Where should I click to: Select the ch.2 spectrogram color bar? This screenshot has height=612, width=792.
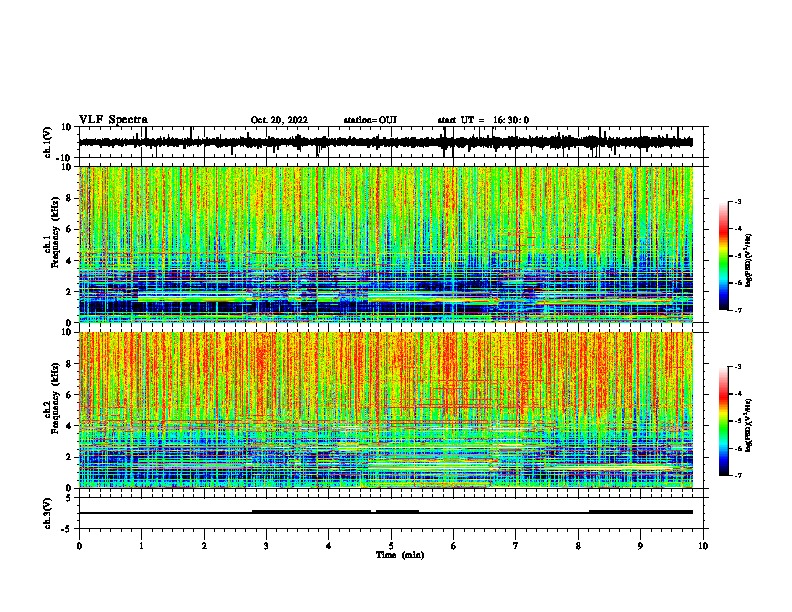coord(723,421)
